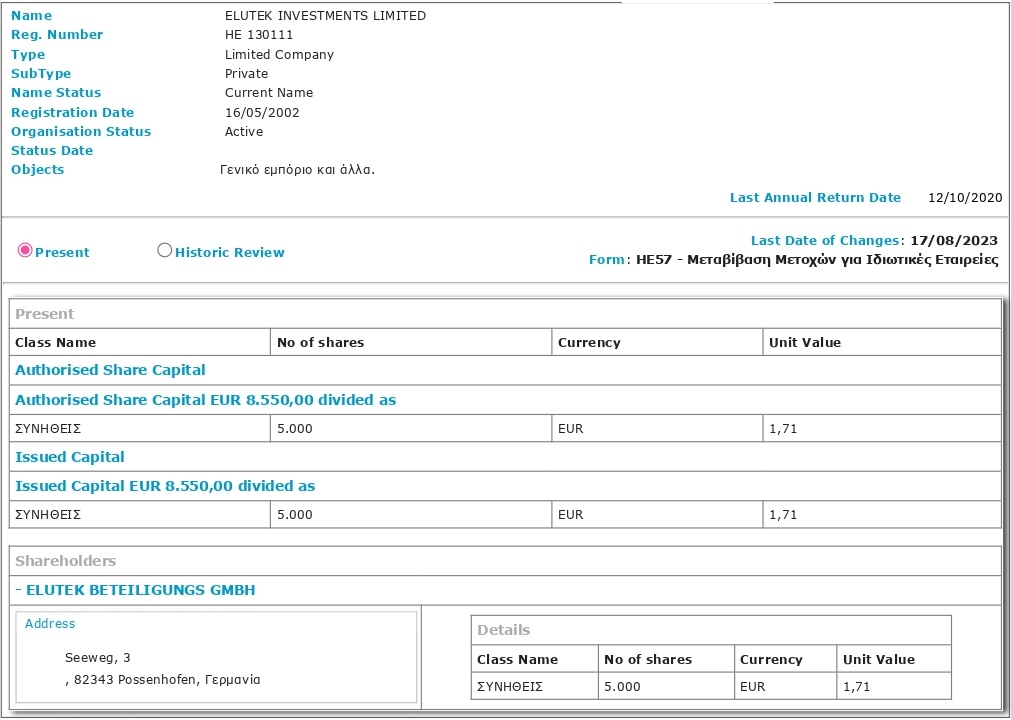This screenshot has width=1011, height=720.
Task: Click registration date 16/05/2002
Action: click(262, 113)
